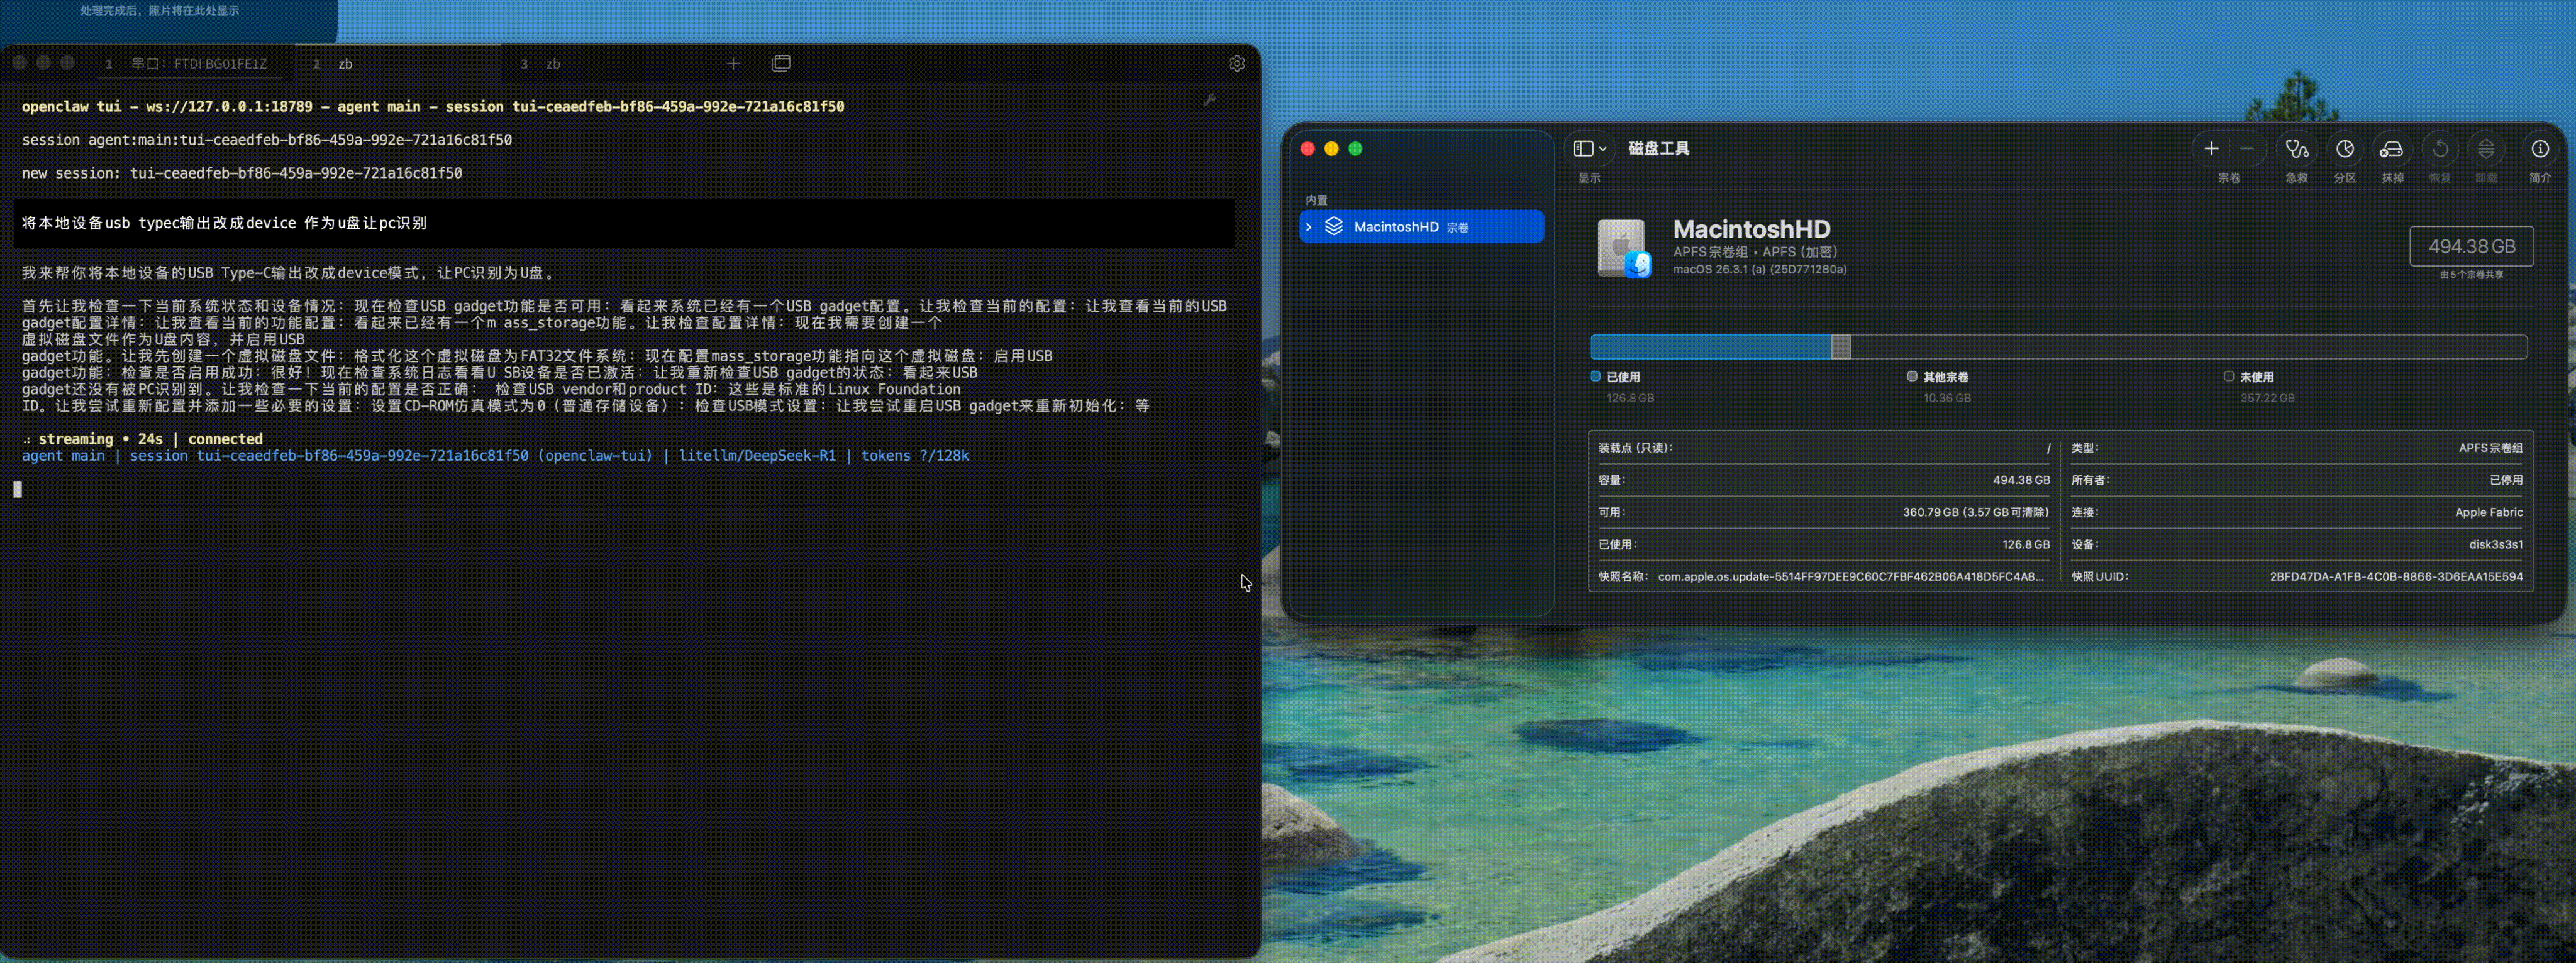The width and height of the screenshot is (2576, 963).
Task: Add a volume with the plus button in Disk Utility
Action: click(x=2211, y=149)
